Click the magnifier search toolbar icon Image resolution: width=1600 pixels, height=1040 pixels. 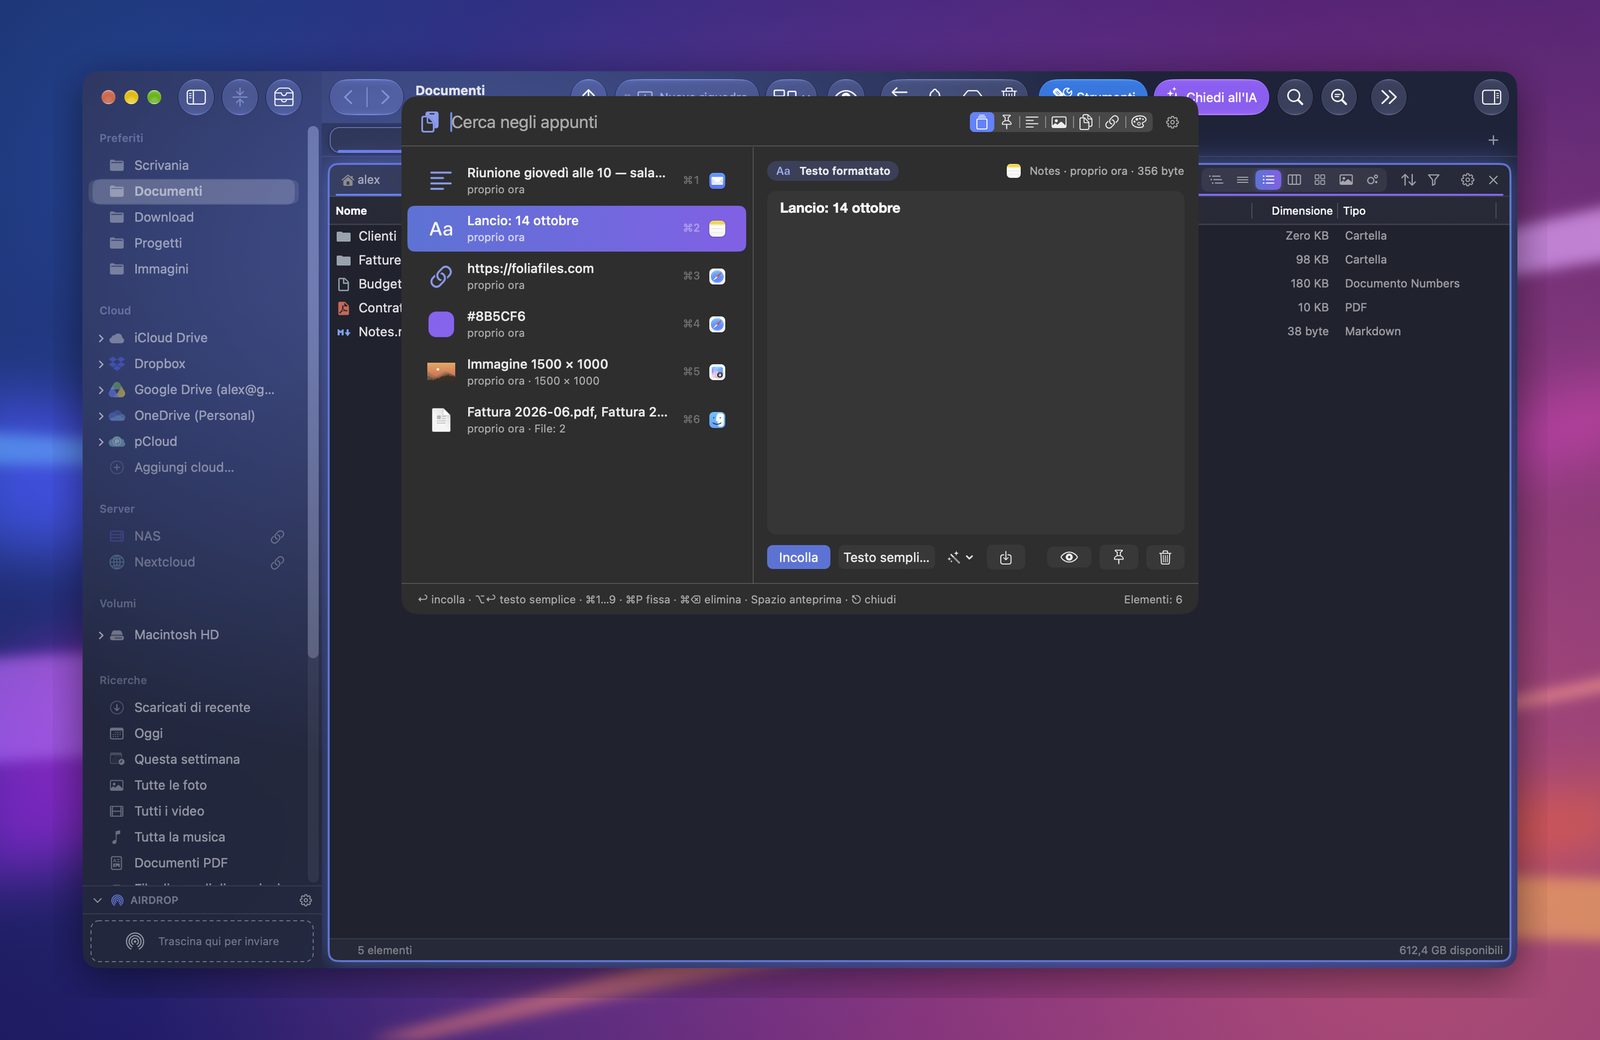pos(1295,97)
